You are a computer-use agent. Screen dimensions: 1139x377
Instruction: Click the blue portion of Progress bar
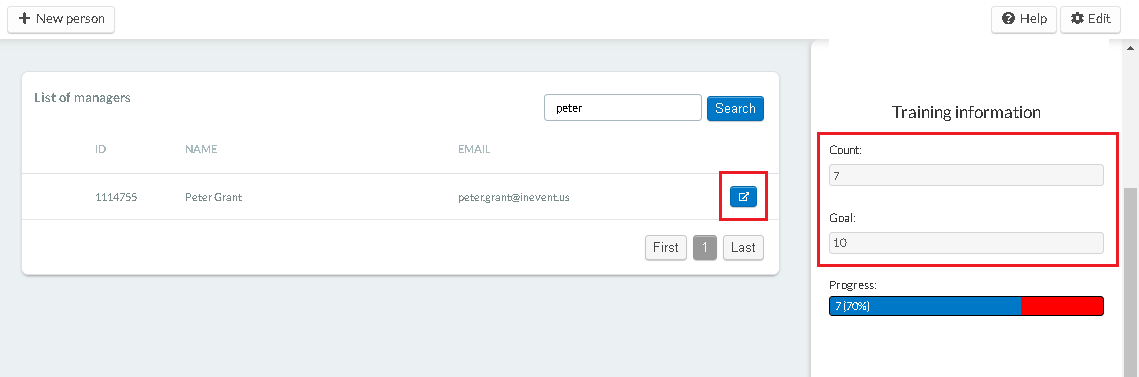point(925,306)
